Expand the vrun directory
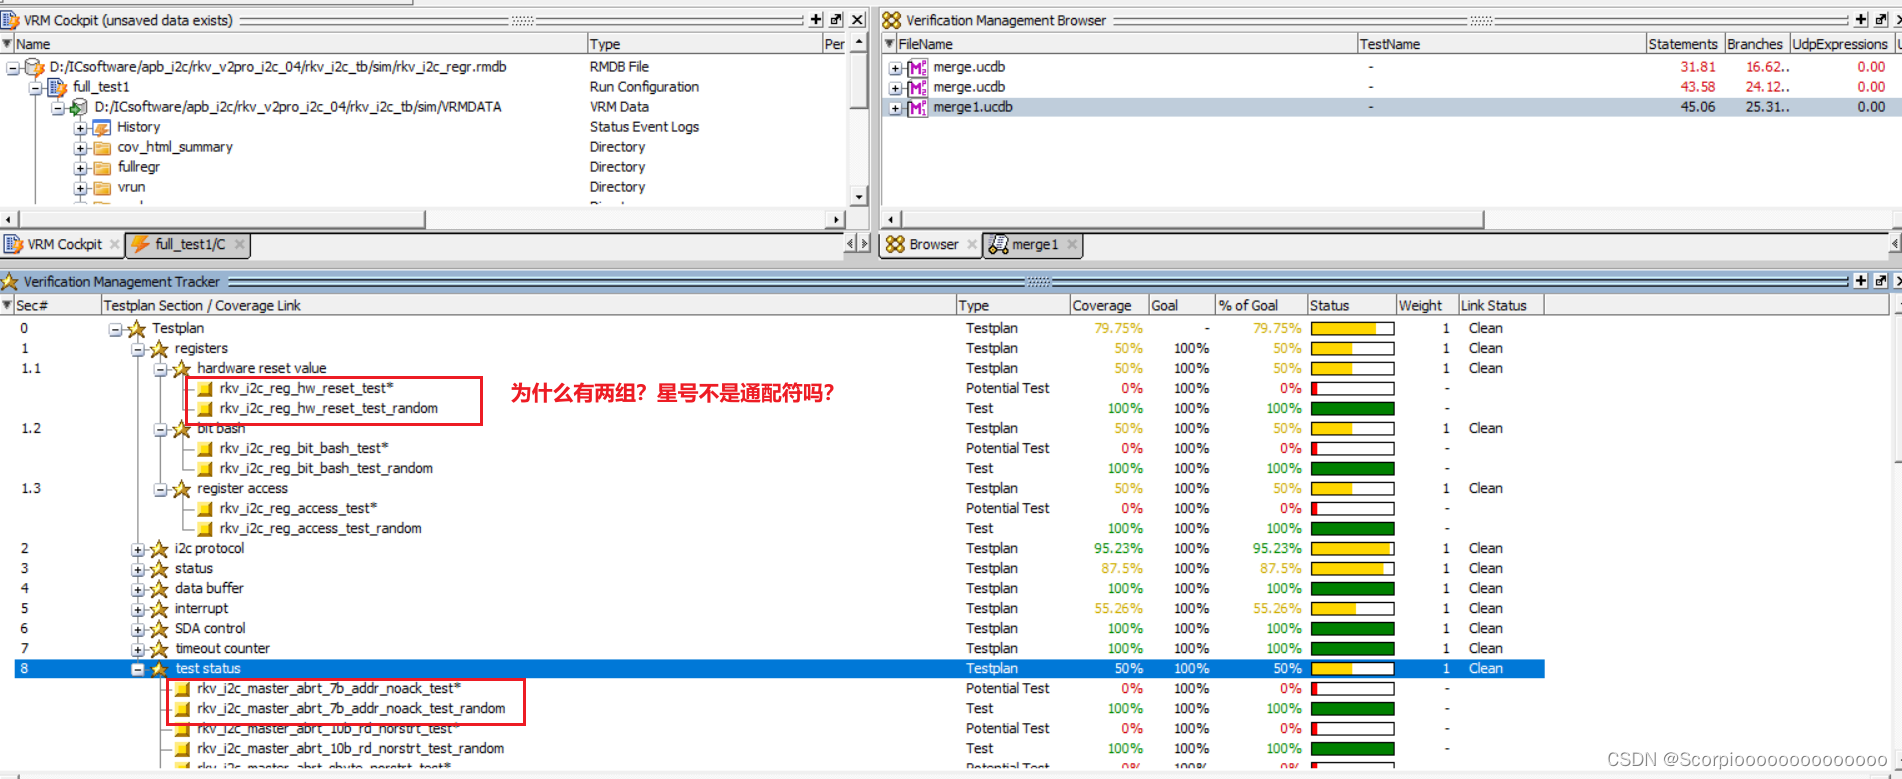The image size is (1902, 779). 81,188
